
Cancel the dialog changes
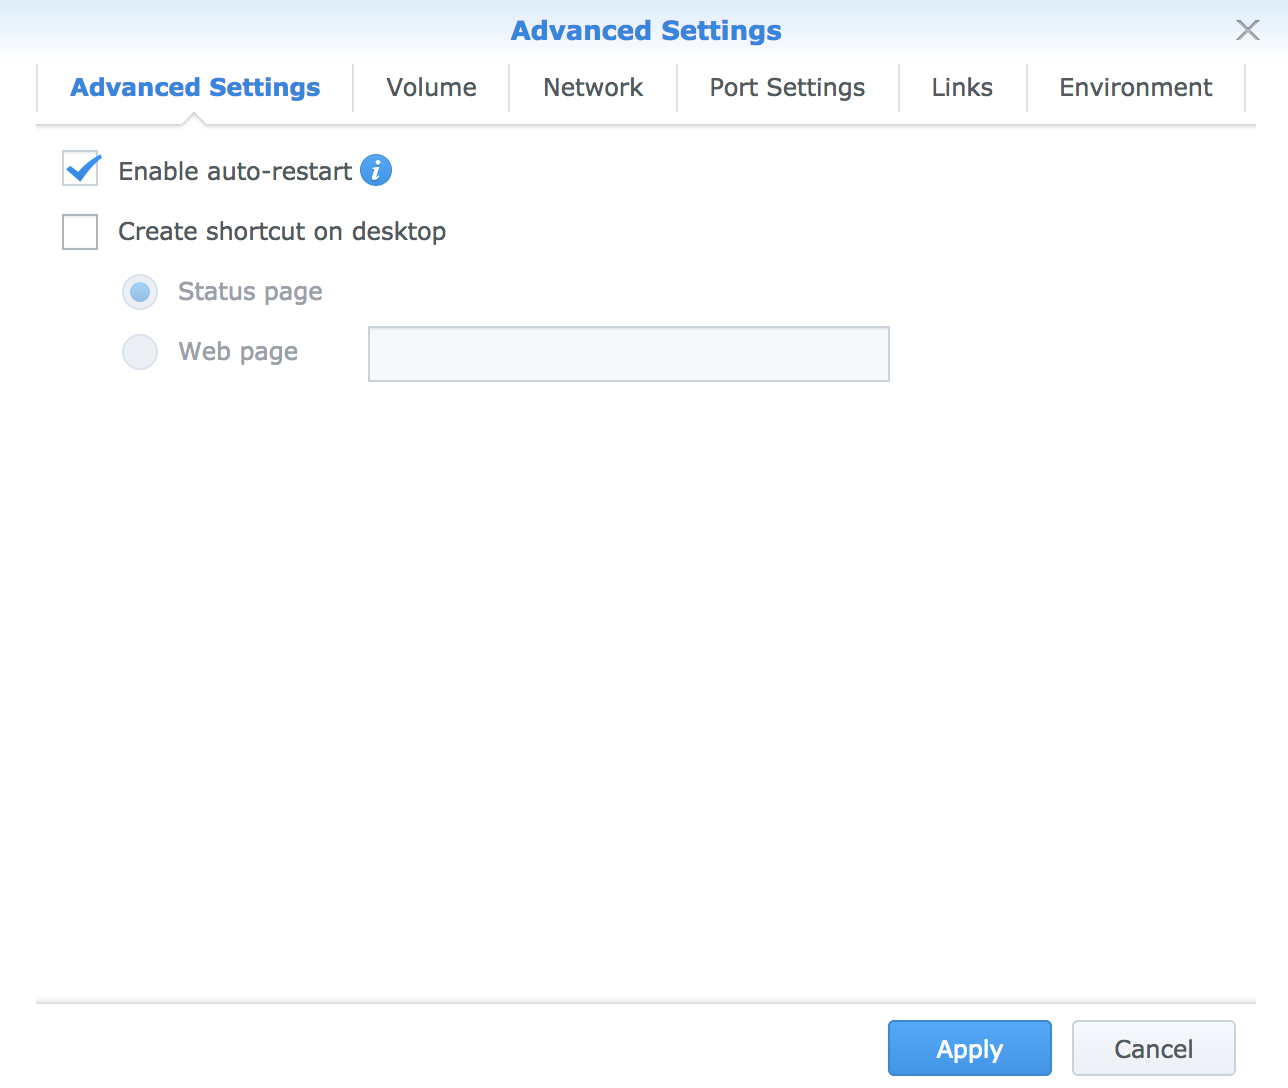(1154, 1048)
